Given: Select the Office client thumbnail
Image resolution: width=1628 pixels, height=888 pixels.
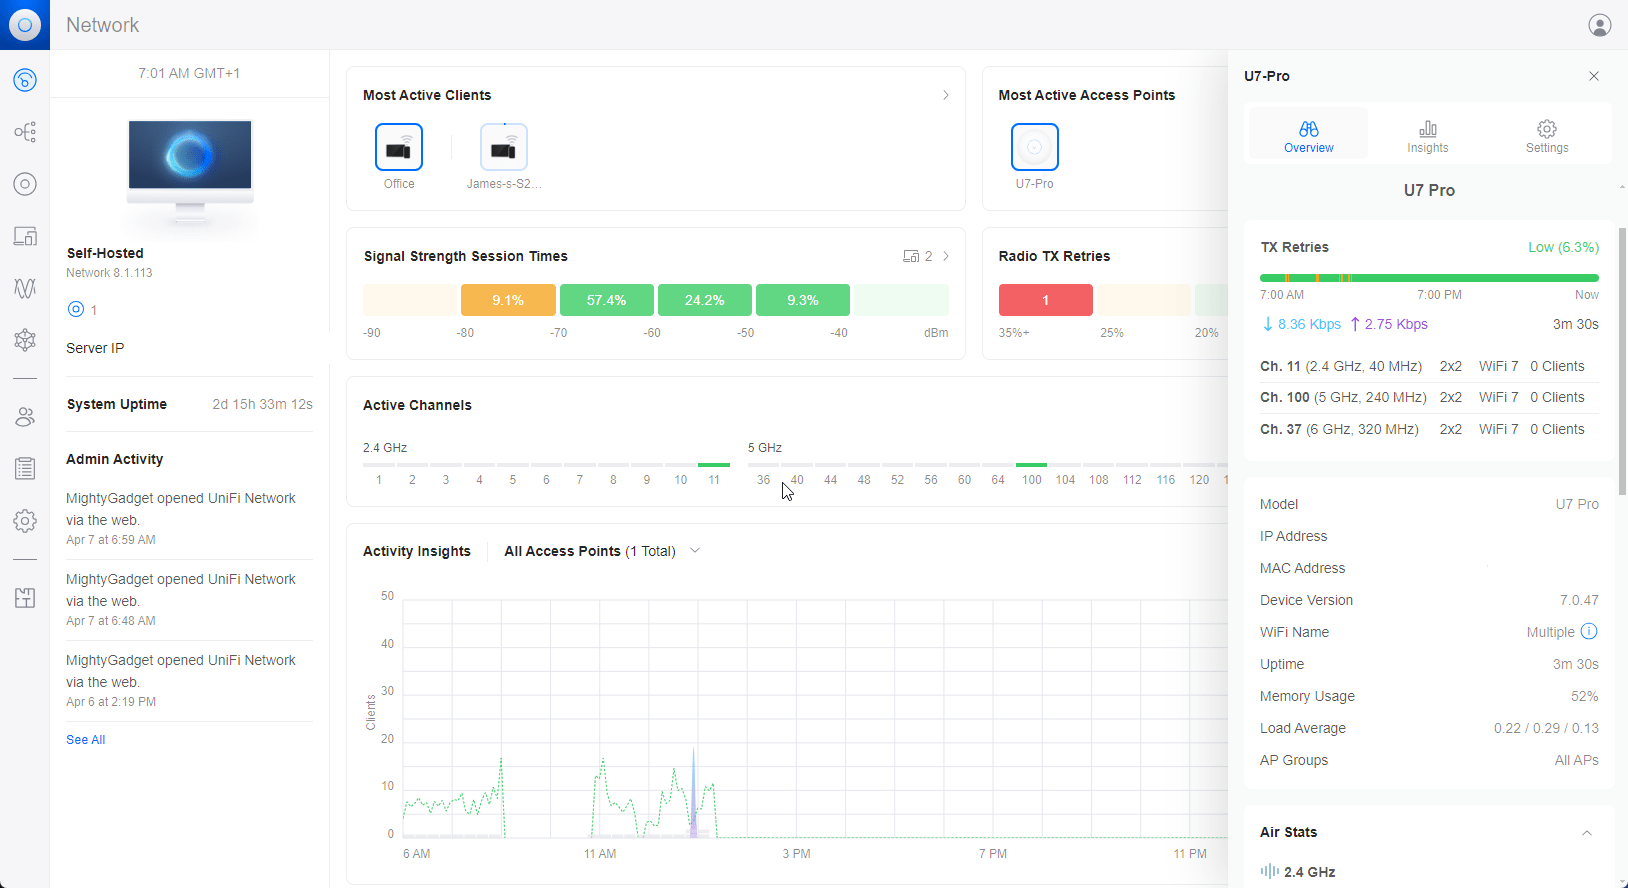Looking at the screenshot, I should [x=399, y=148].
